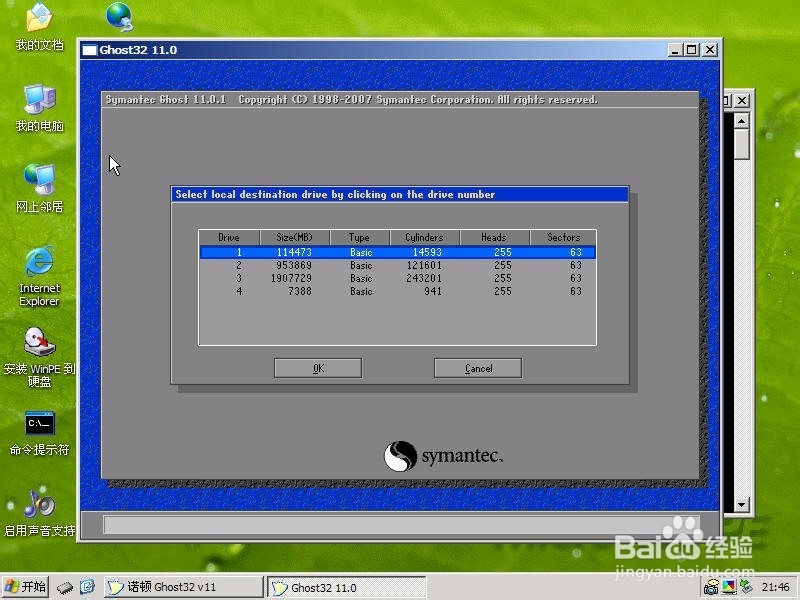Click the taskbar clock showing 21:46
Viewport: 800px width, 600px height.
pyautogui.click(x=776, y=587)
